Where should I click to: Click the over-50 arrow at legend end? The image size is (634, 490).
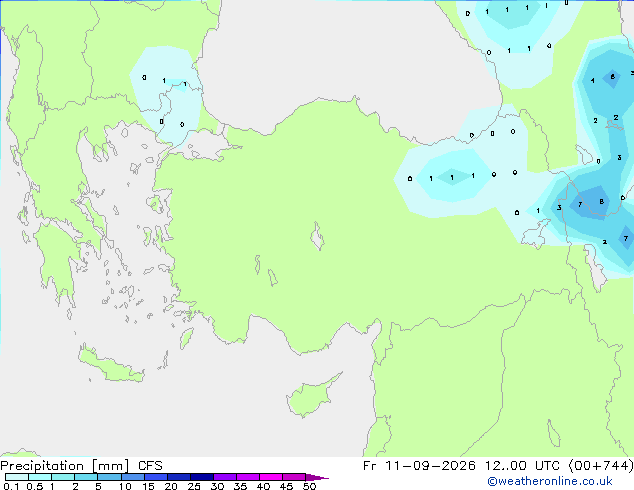[317, 477]
